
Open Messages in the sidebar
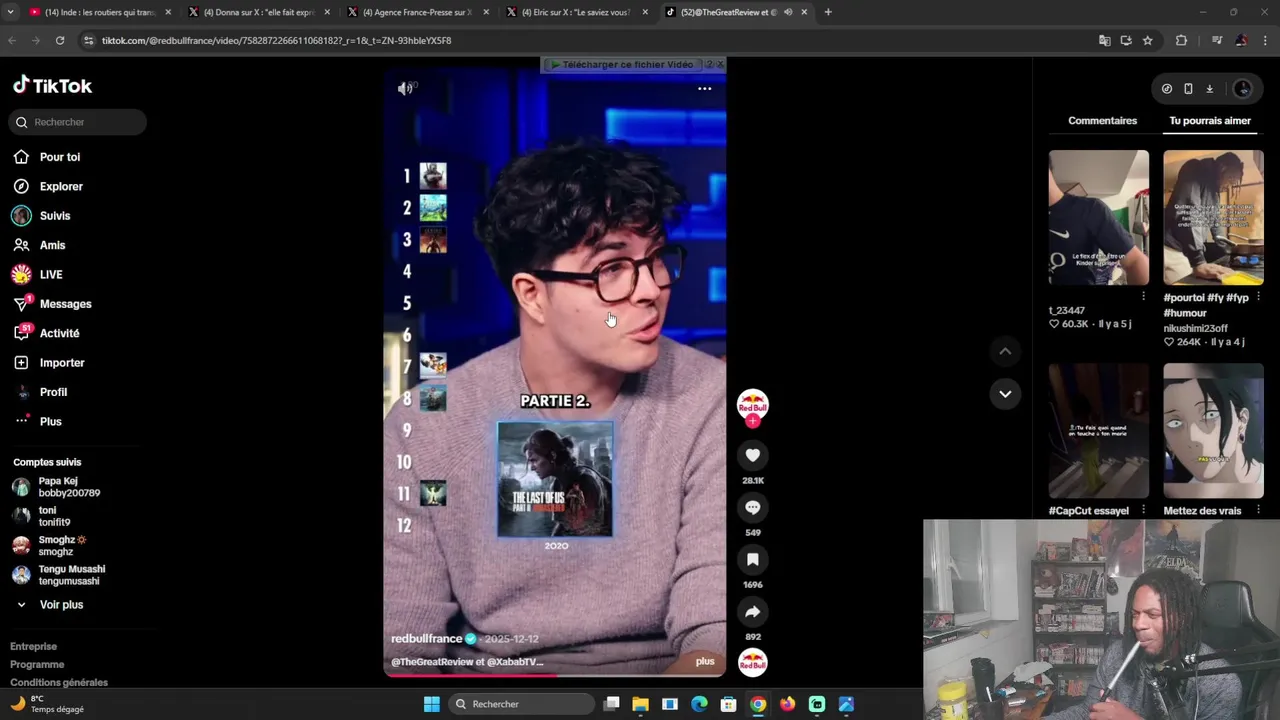click(65, 304)
